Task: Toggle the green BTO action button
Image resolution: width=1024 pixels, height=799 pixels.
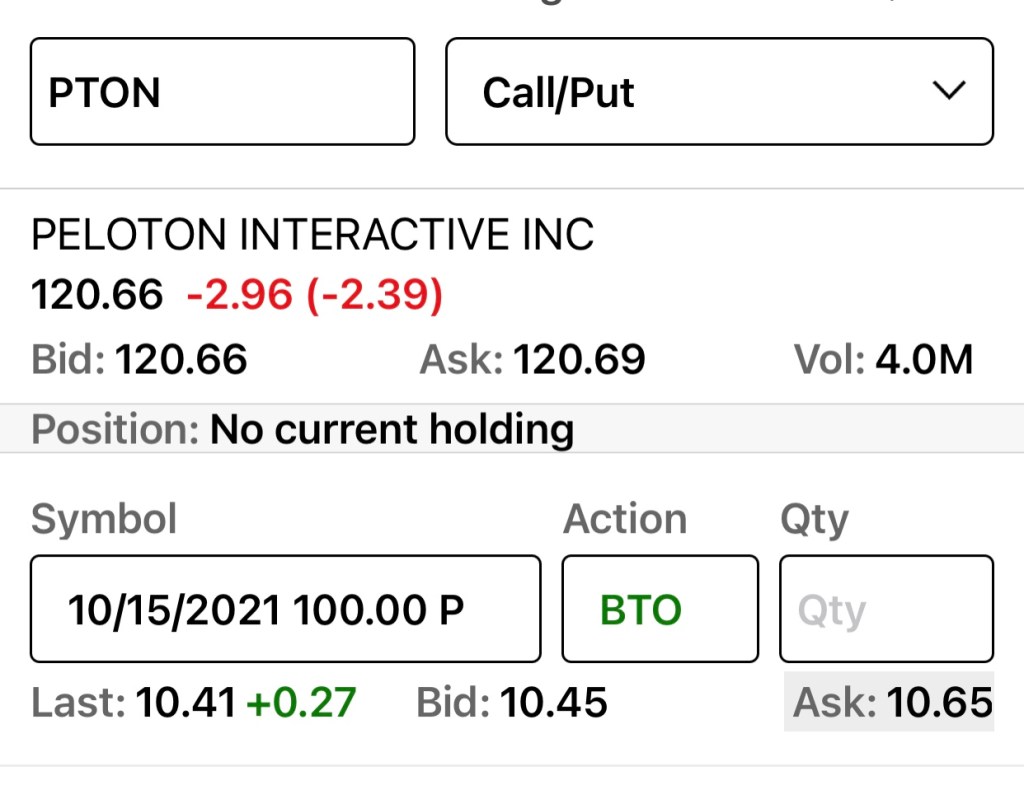Action: [x=659, y=609]
